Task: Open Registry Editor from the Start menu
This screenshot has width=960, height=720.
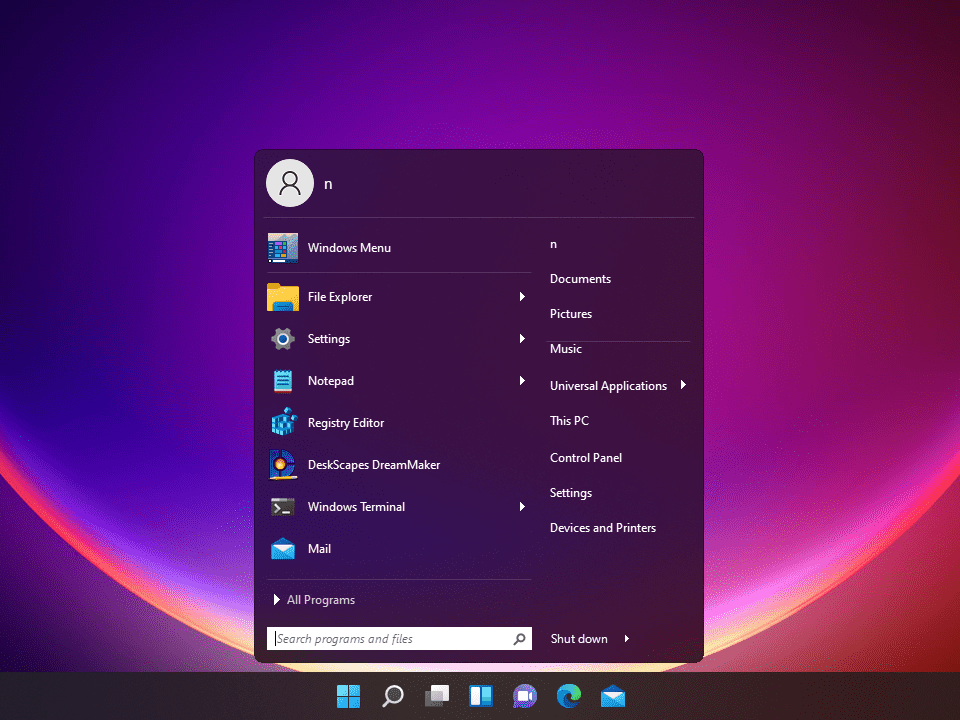Action: coord(345,422)
